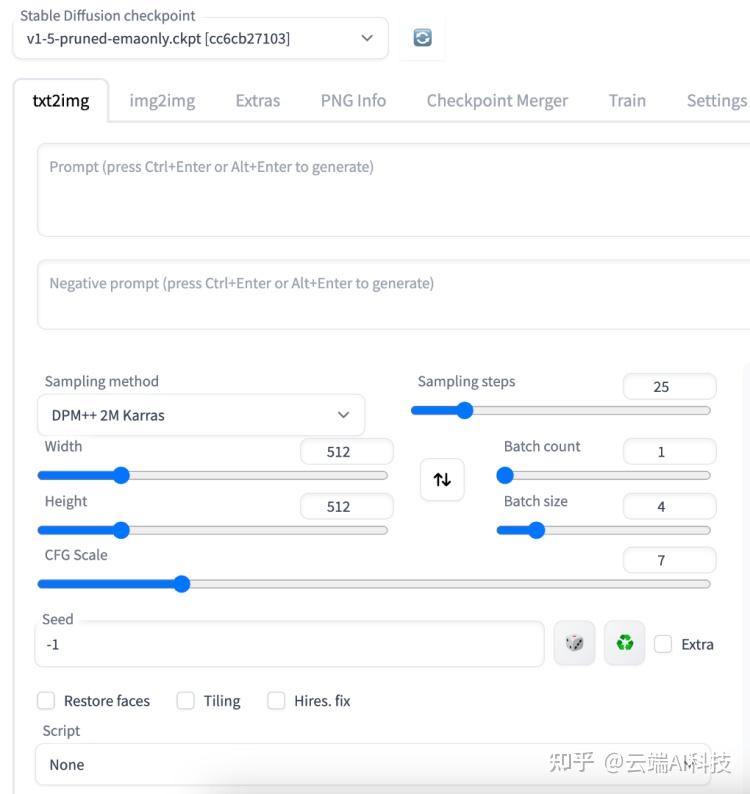Check the Hires. fix option
Screen dimensions: 750x794
276,701
